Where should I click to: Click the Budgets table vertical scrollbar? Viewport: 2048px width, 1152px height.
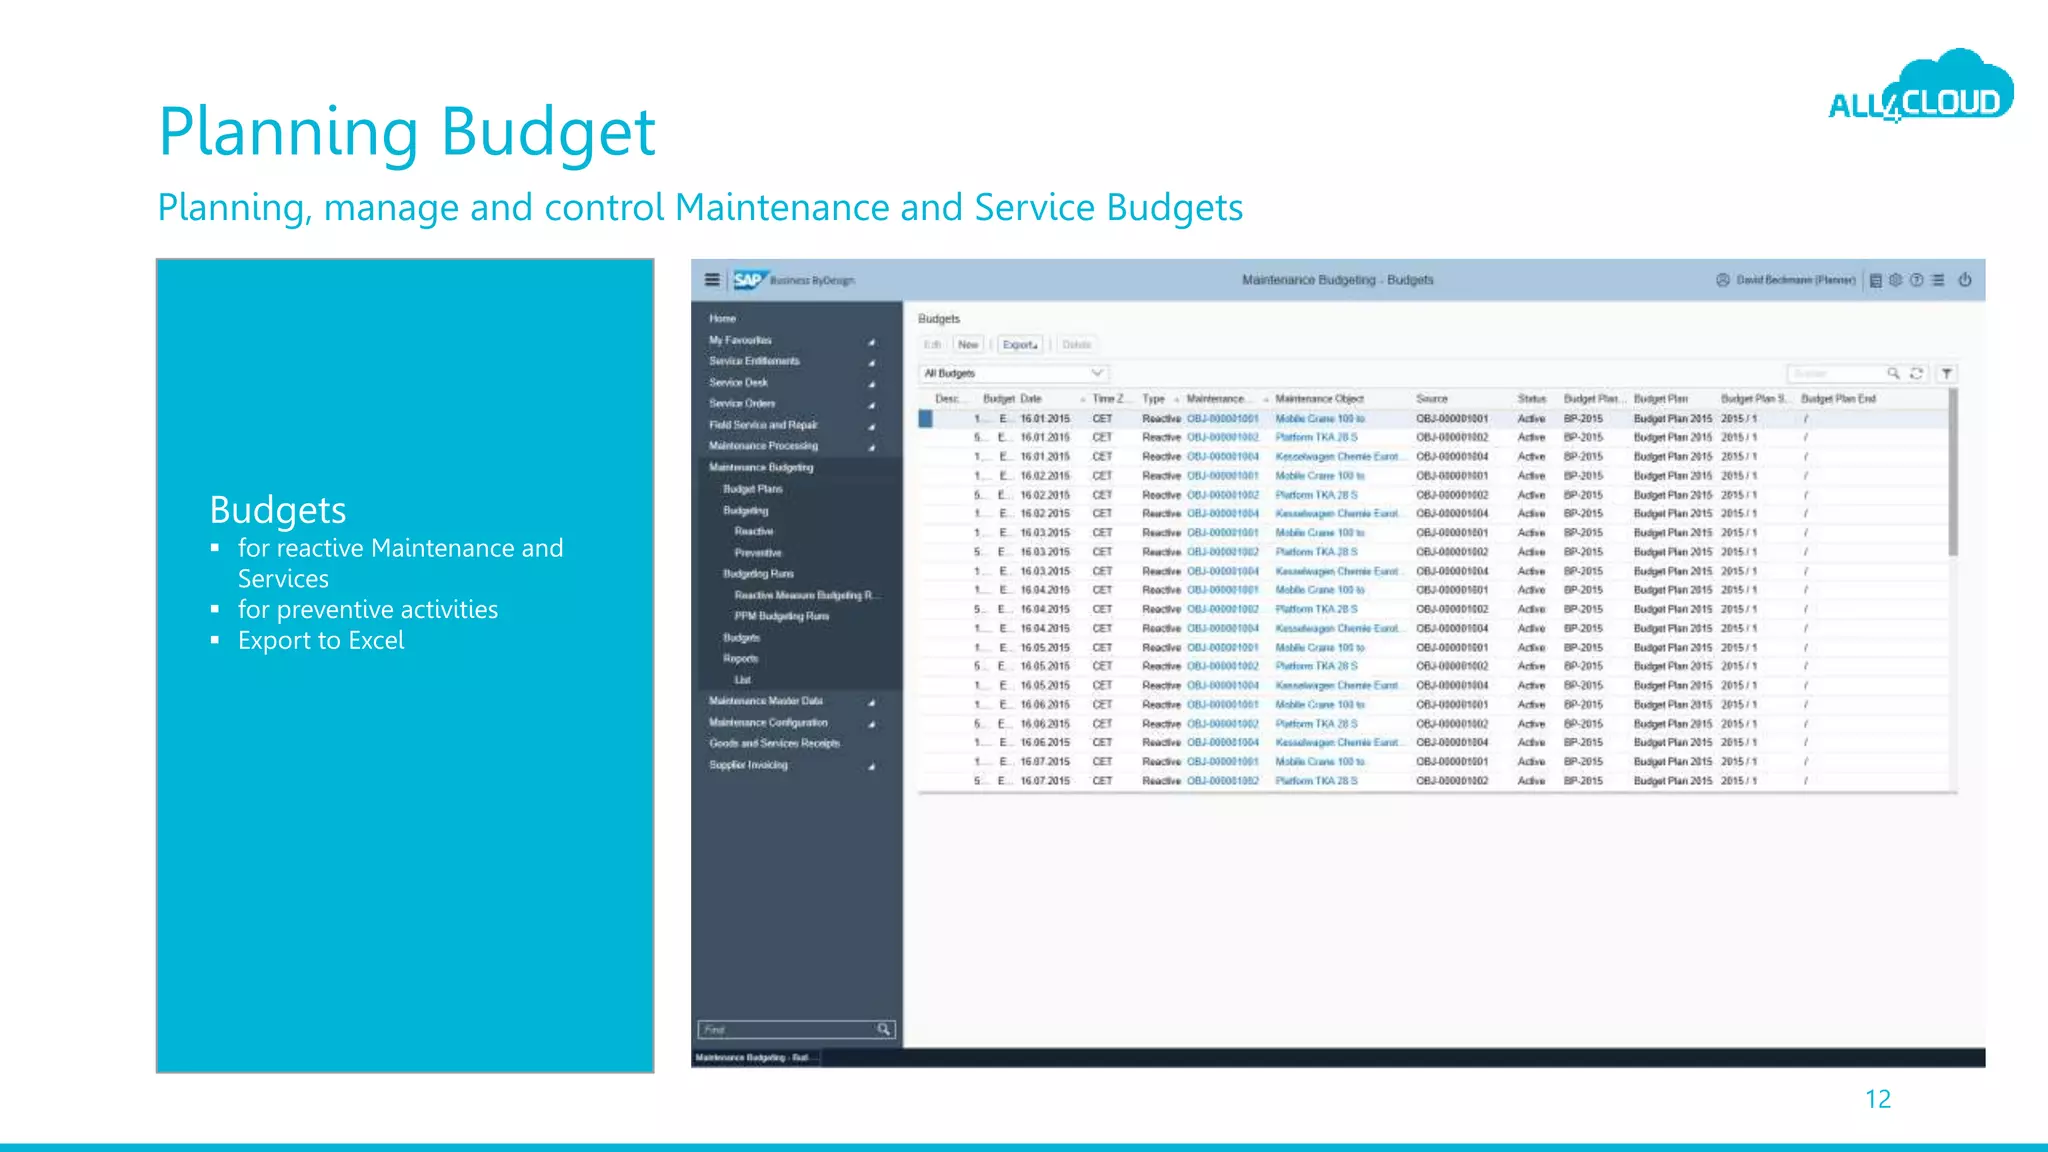(1952, 472)
